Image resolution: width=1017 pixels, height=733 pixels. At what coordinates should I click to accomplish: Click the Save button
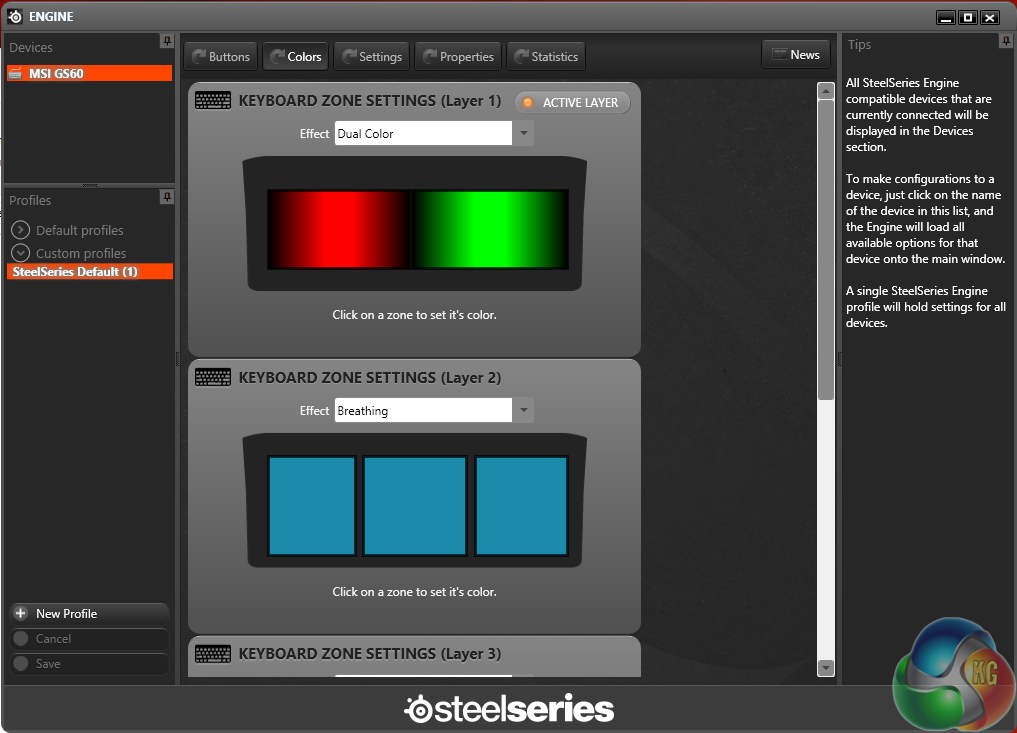click(90, 664)
